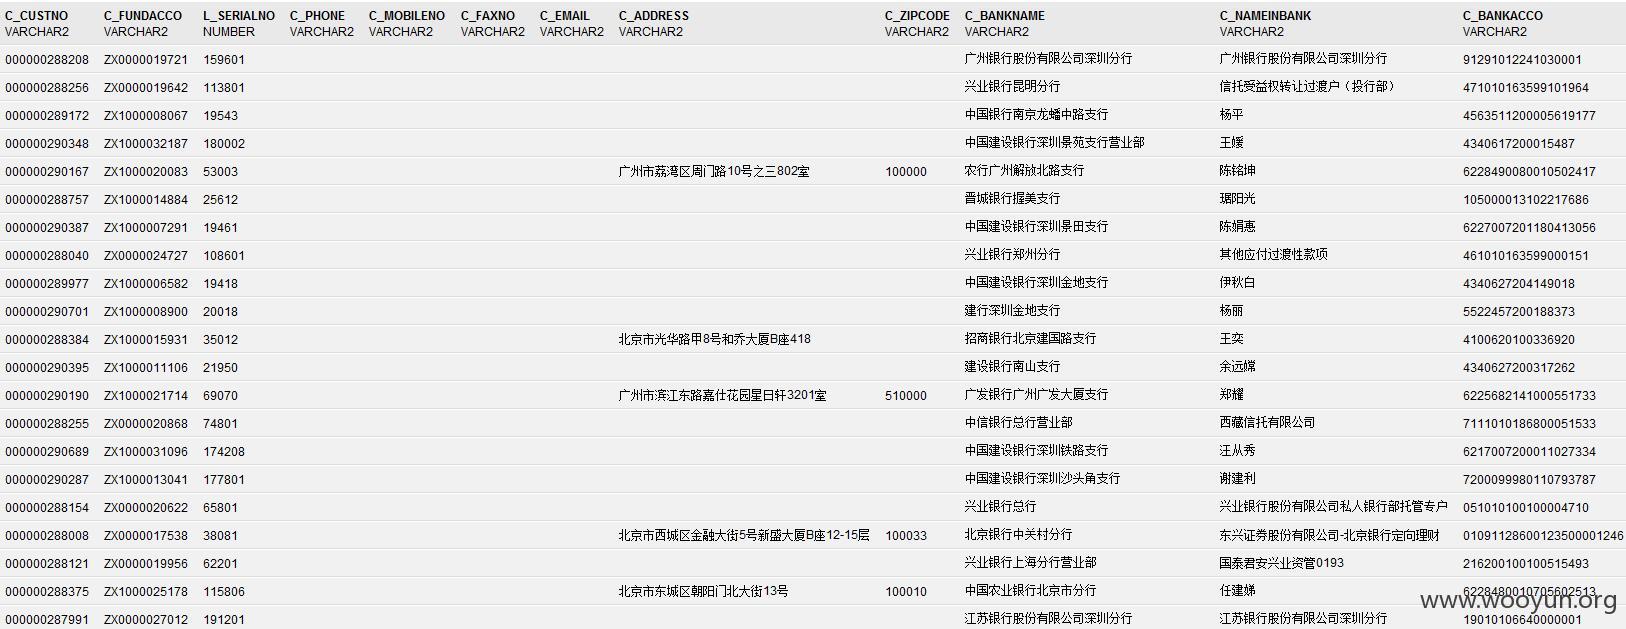Select account holder name 其他应付过渡性款项
This screenshot has height=629, width=1626.
coord(1274,255)
